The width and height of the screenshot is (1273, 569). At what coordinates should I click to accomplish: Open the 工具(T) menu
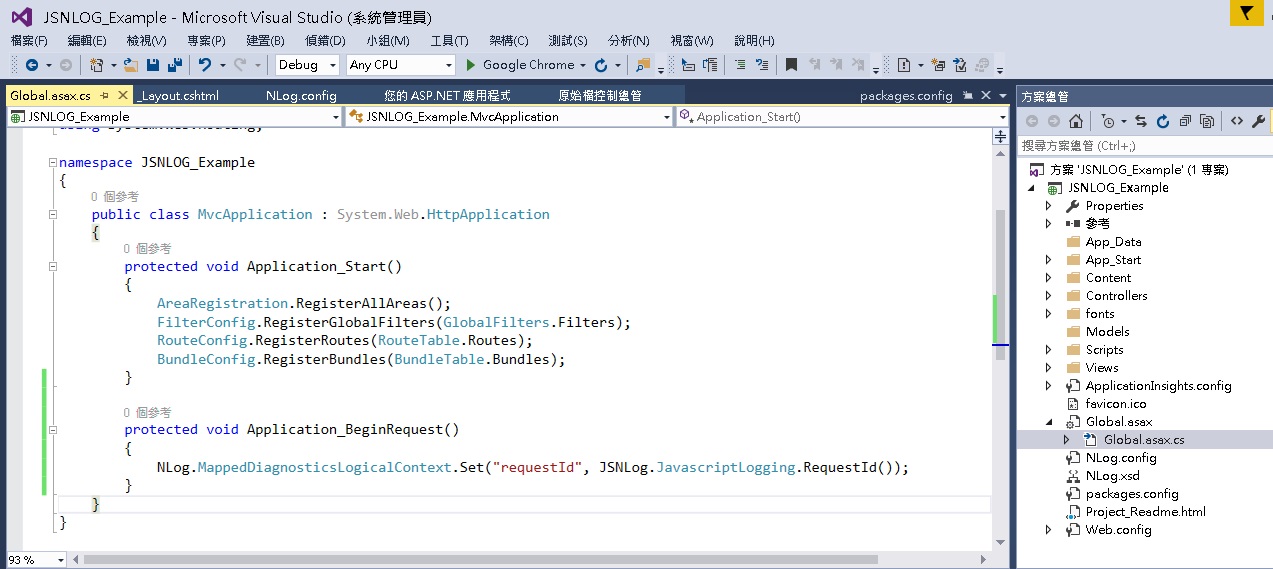tap(449, 41)
